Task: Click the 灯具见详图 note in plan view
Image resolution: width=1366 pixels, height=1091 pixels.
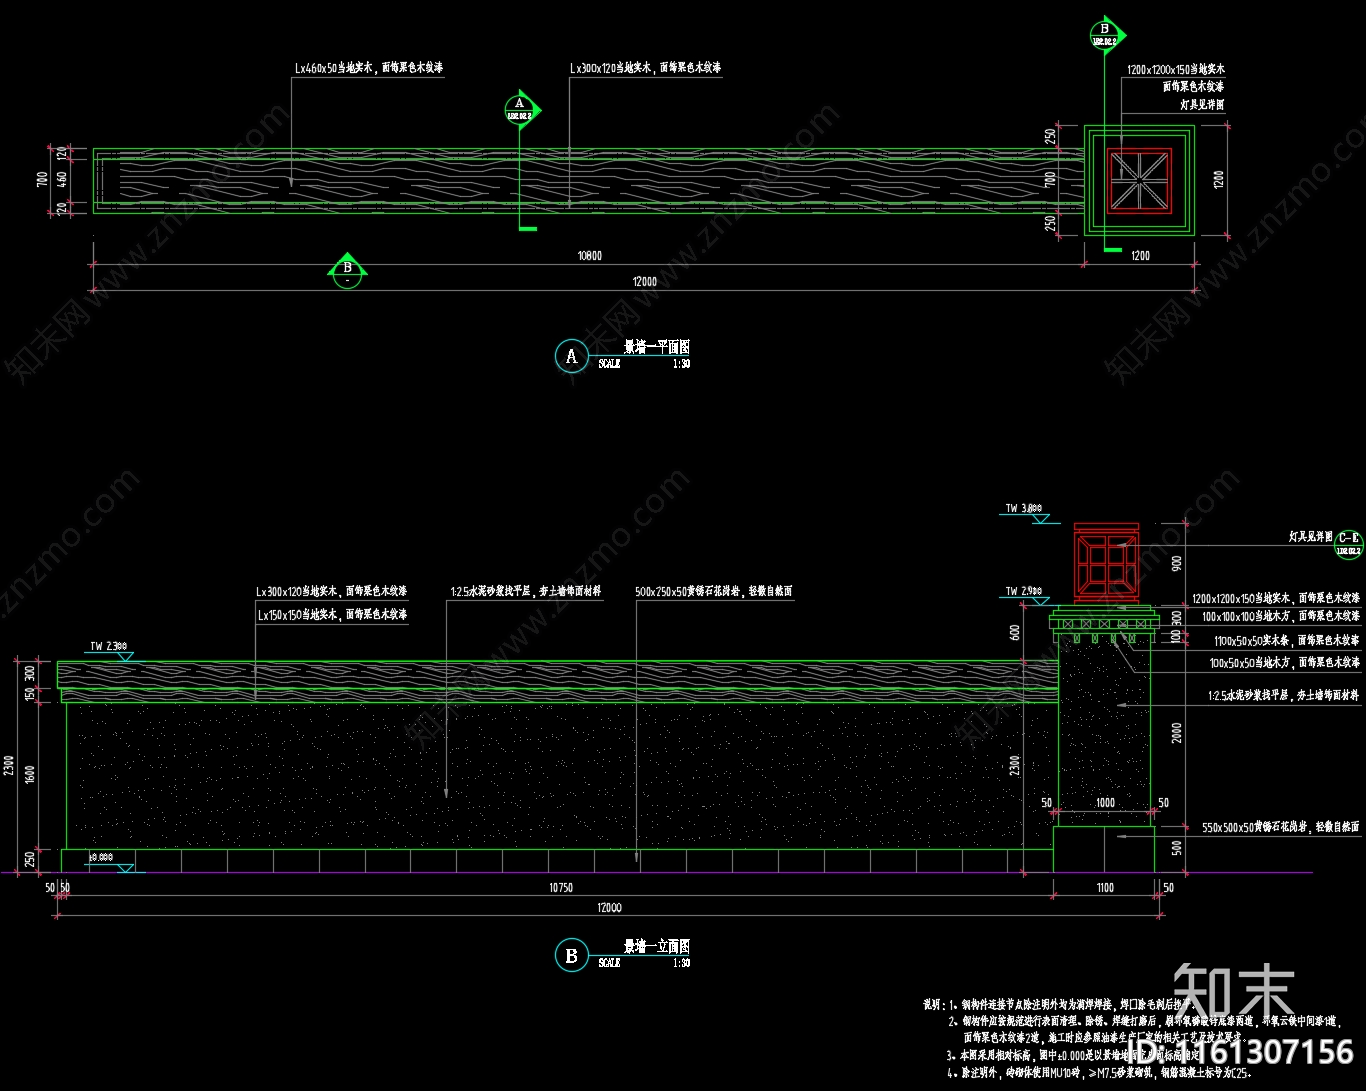Action: [x=1202, y=104]
